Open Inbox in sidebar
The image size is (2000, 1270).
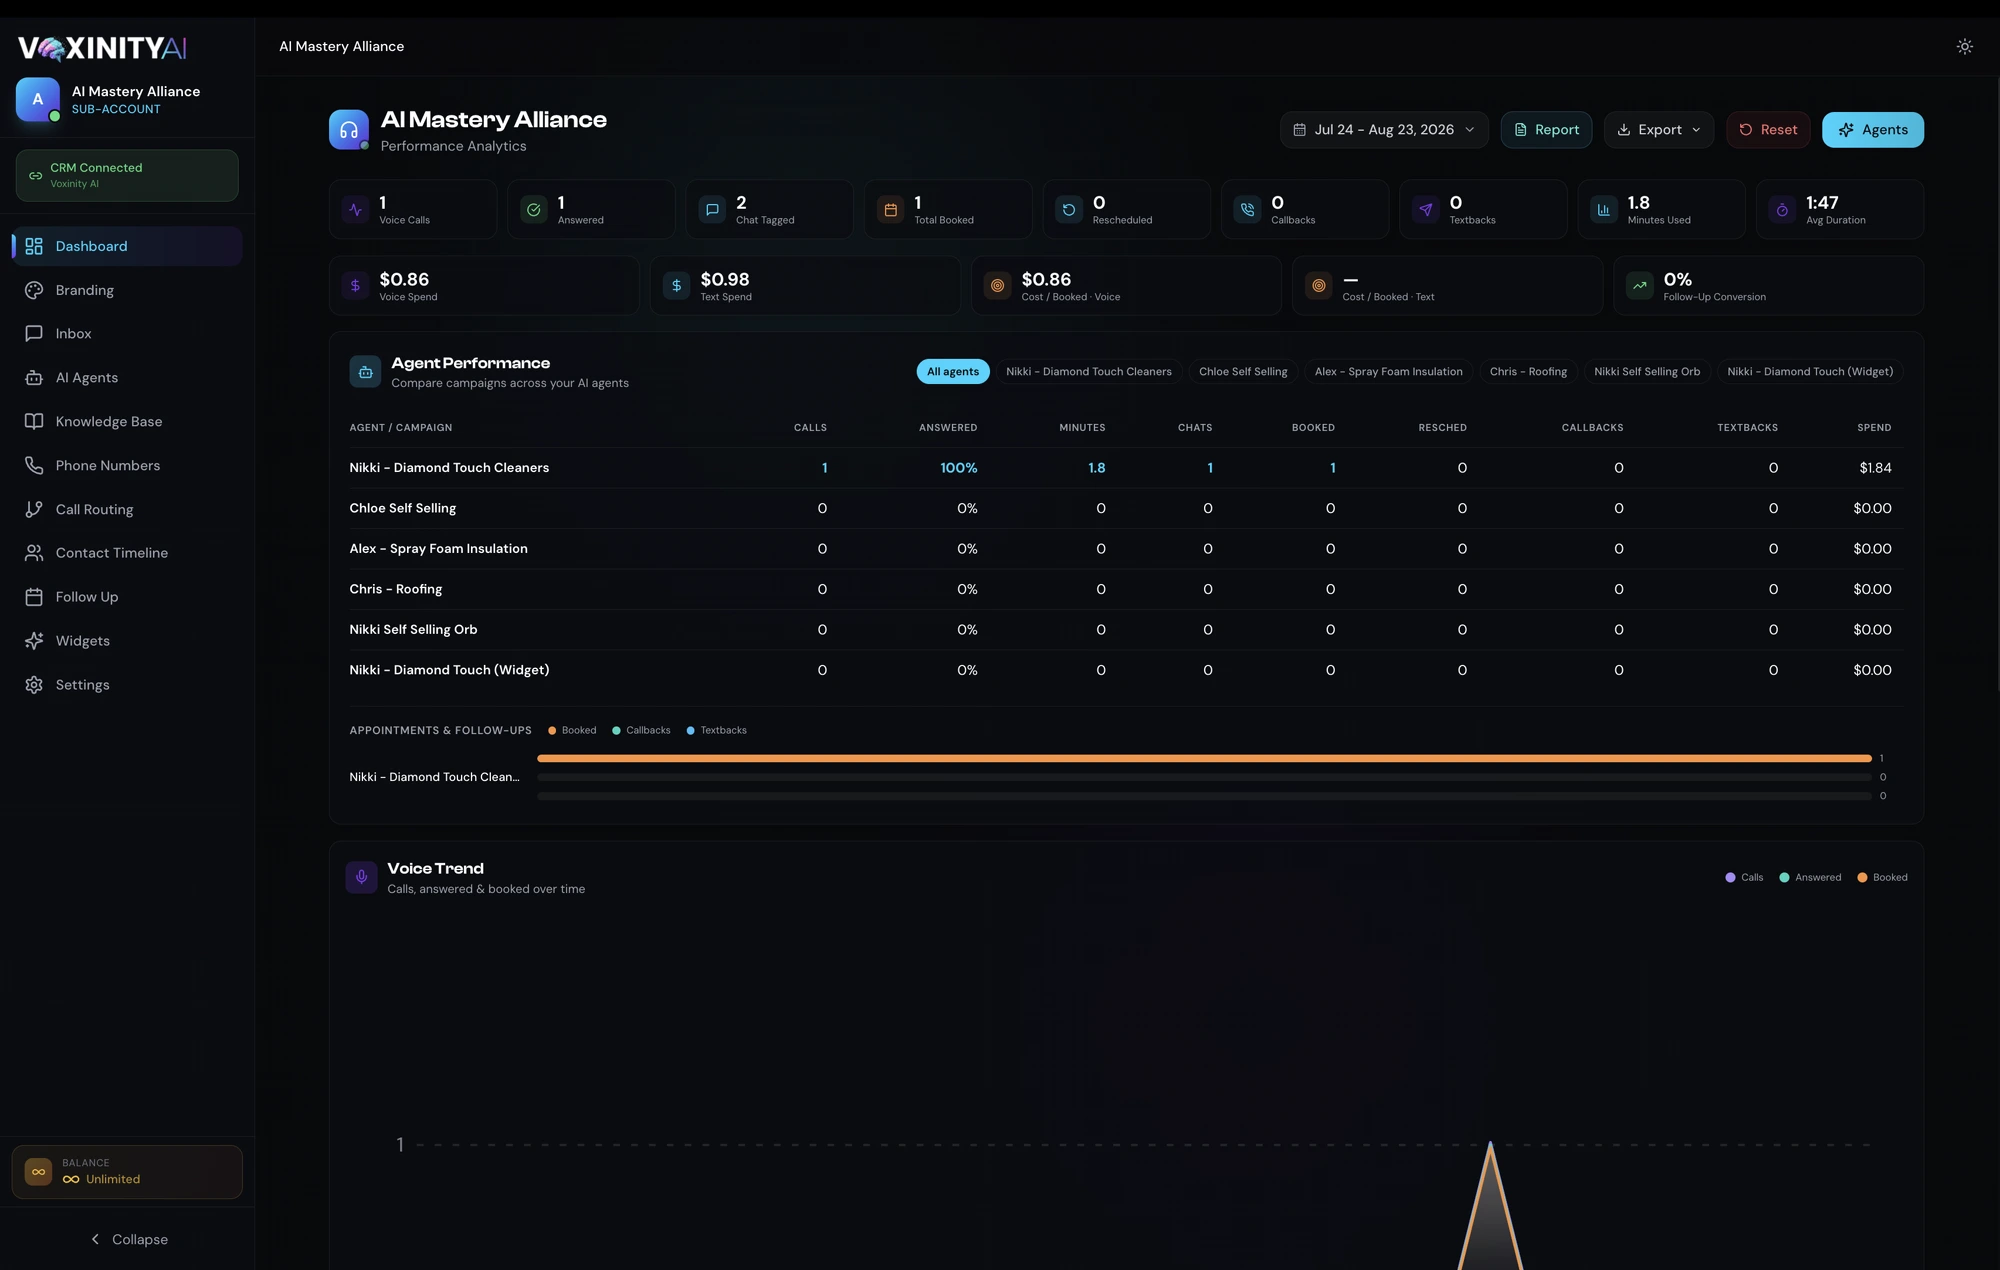coord(127,334)
